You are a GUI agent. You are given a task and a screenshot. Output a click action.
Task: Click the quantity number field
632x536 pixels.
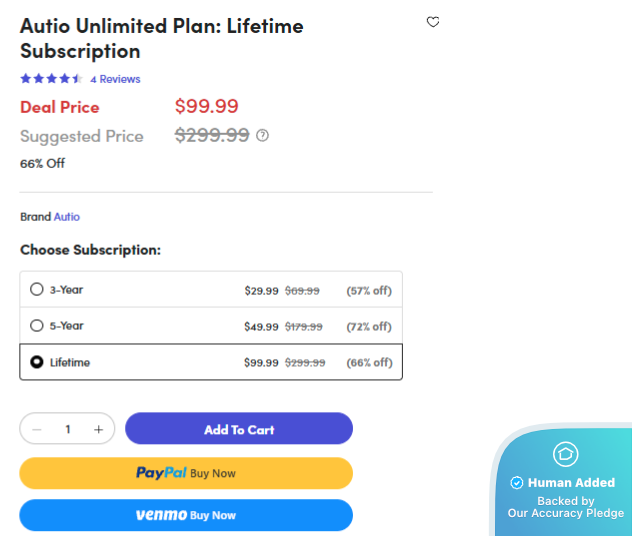tap(68, 430)
